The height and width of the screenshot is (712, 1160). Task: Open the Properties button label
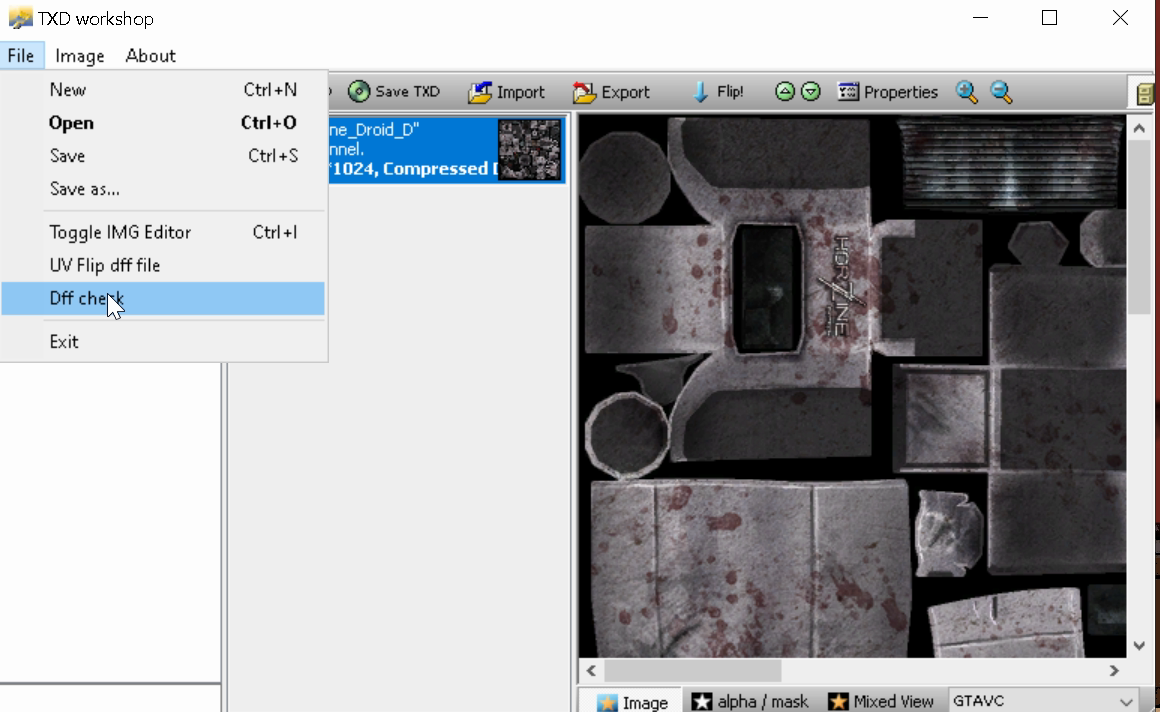[901, 92]
